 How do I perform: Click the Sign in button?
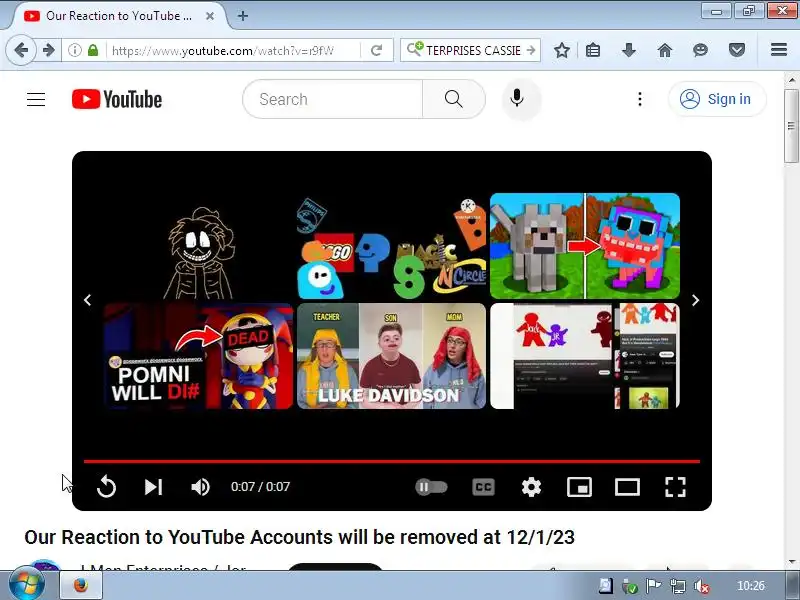coord(717,99)
